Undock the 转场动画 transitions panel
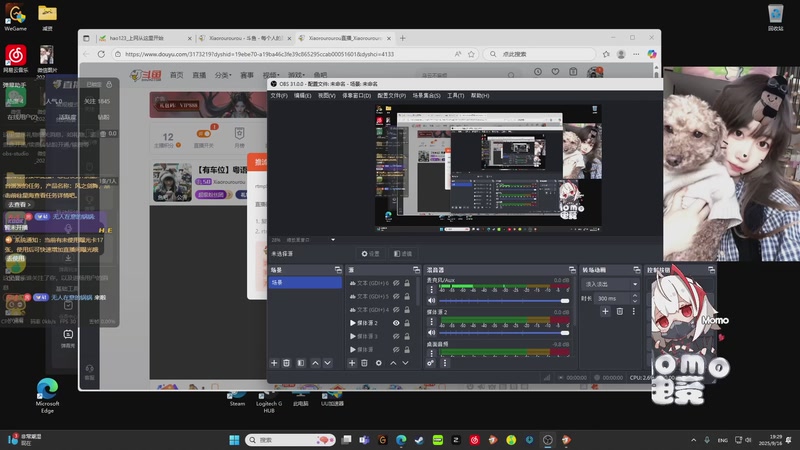Viewport: 800px width, 450px height. pos(637,269)
